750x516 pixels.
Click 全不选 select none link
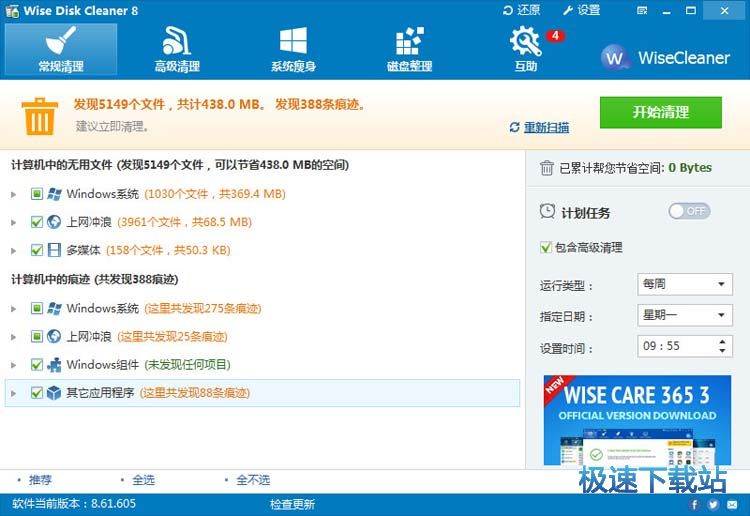(x=253, y=480)
